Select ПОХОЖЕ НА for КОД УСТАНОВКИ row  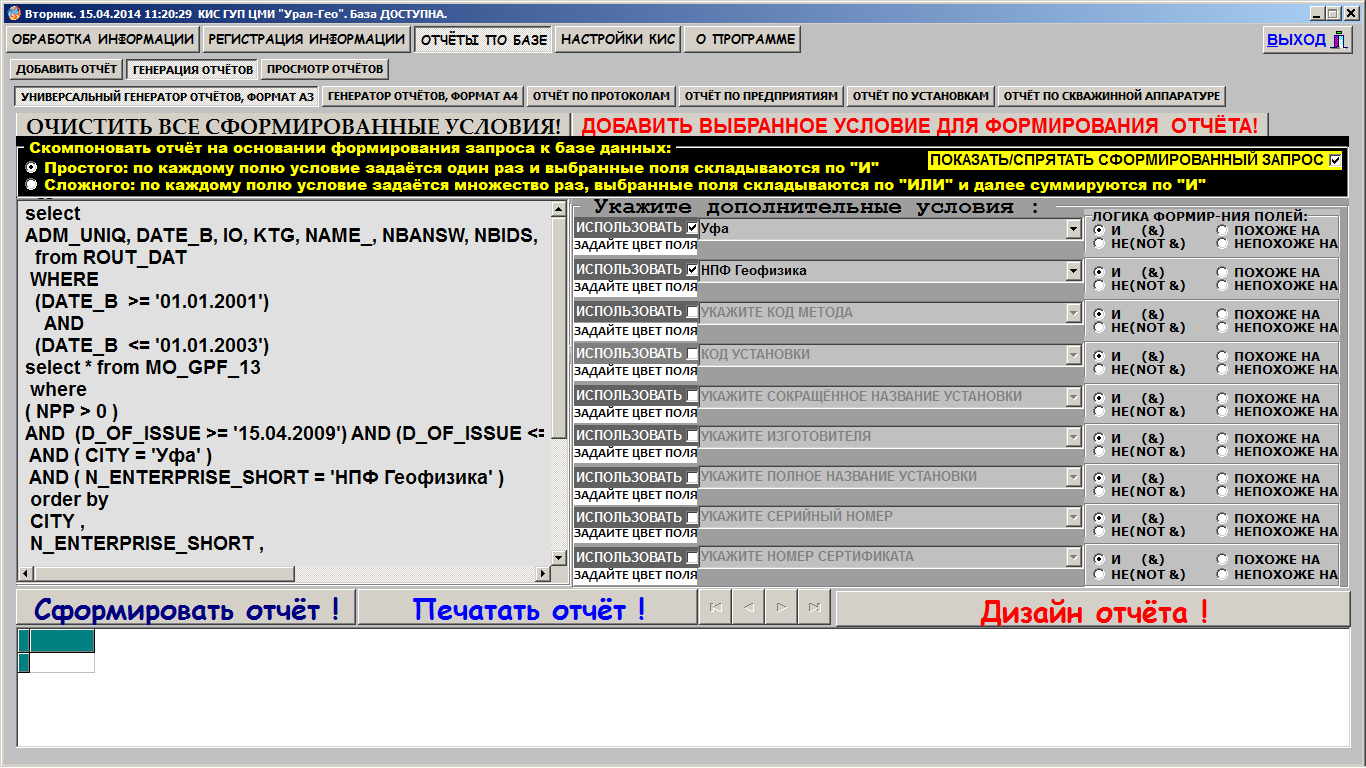[1222, 356]
